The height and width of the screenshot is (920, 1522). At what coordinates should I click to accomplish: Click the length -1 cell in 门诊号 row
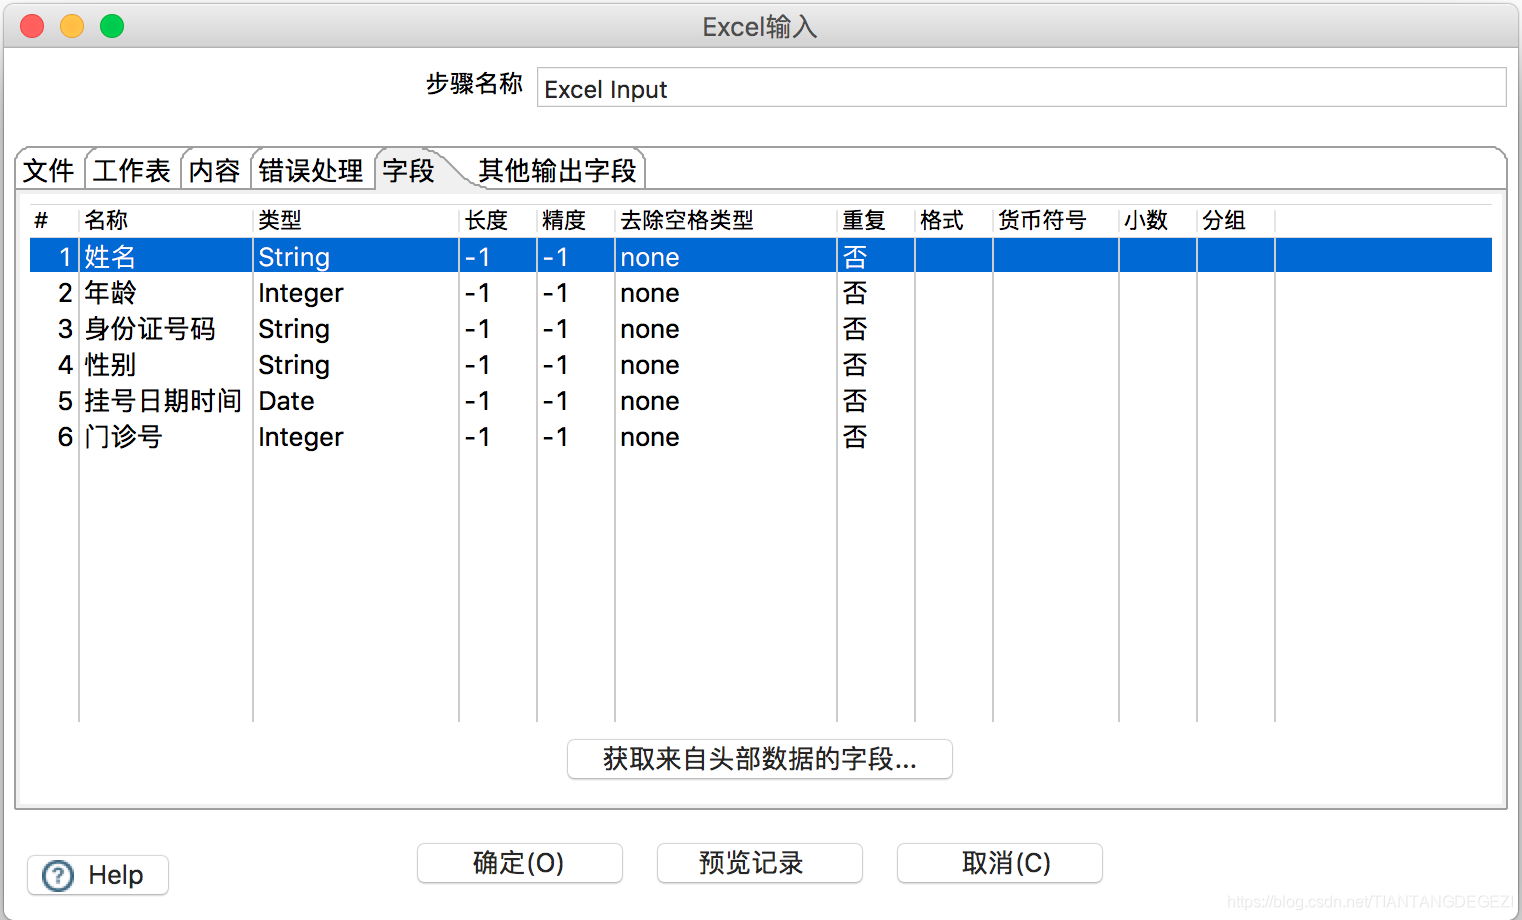tap(497, 437)
